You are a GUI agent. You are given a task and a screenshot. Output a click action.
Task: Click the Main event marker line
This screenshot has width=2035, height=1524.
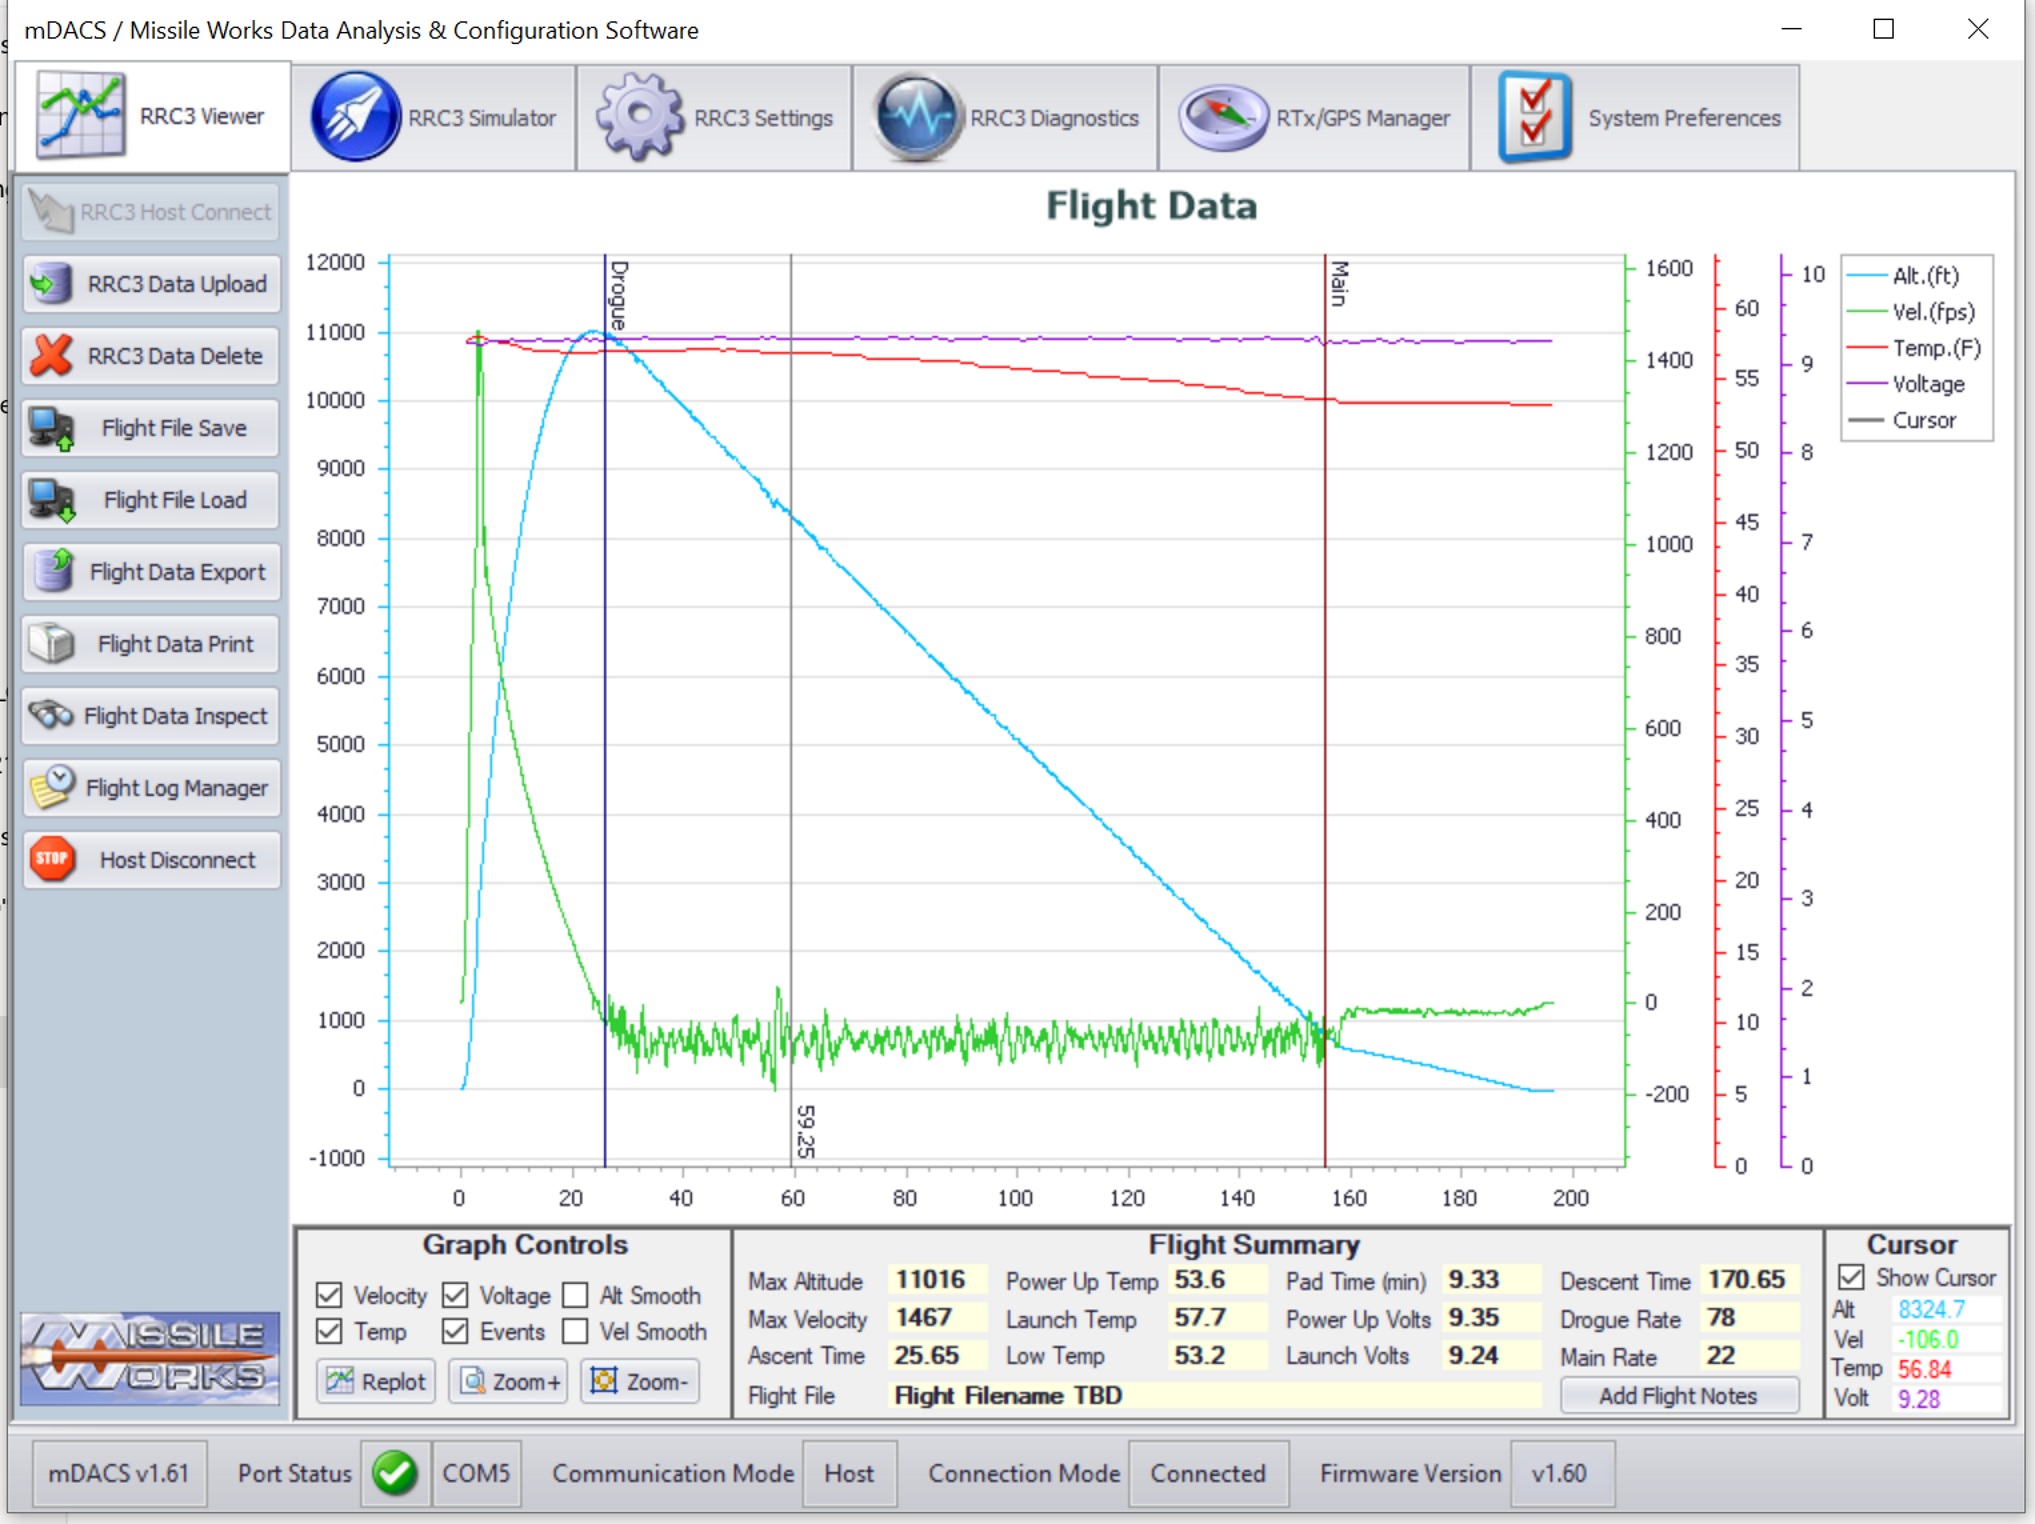point(1325,700)
